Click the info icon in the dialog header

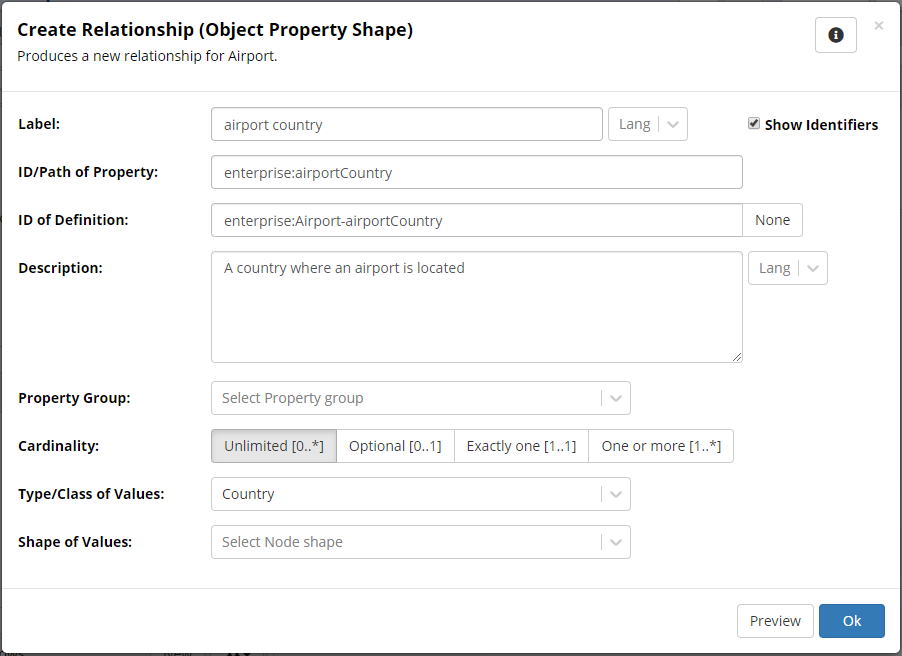(835, 34)
